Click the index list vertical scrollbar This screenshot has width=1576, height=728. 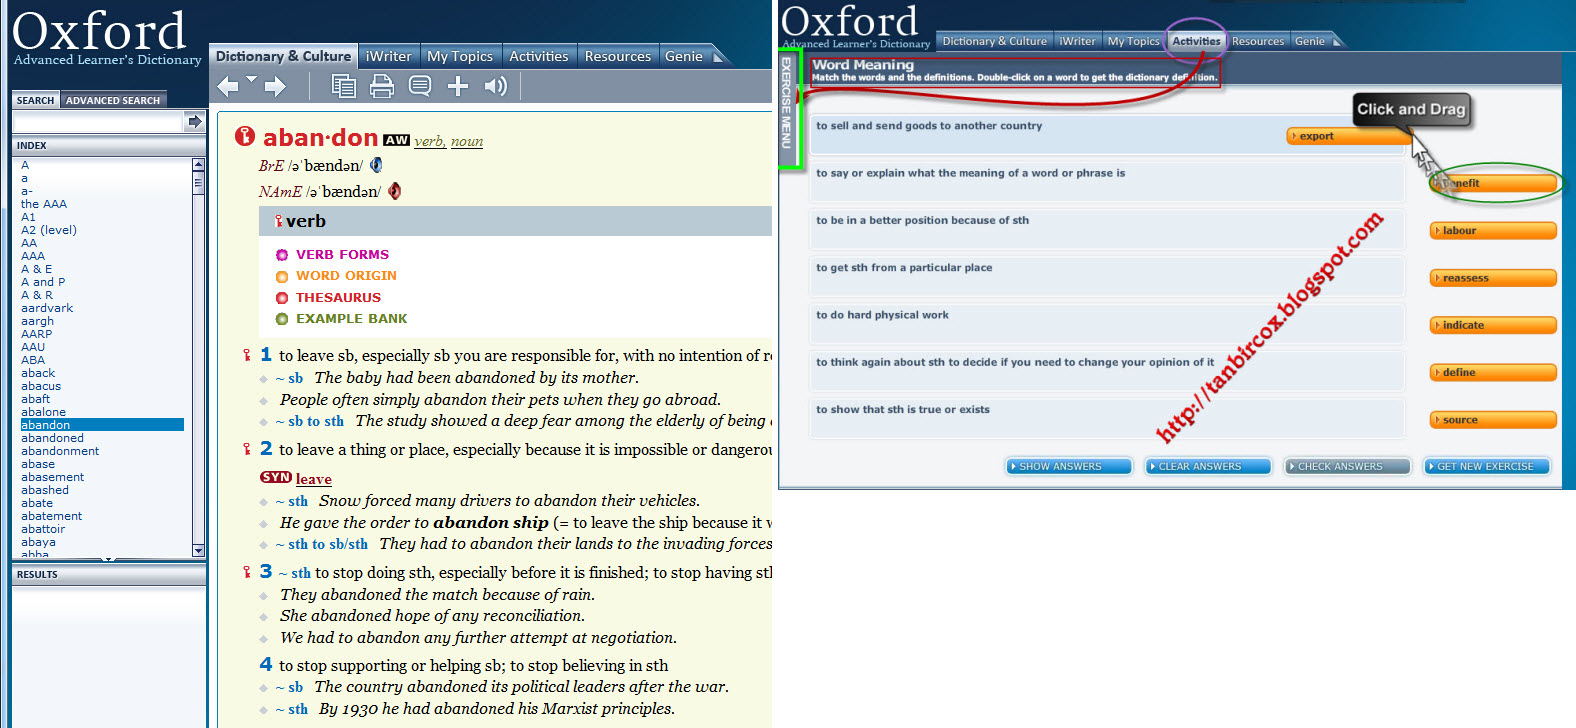coord(198,357)
